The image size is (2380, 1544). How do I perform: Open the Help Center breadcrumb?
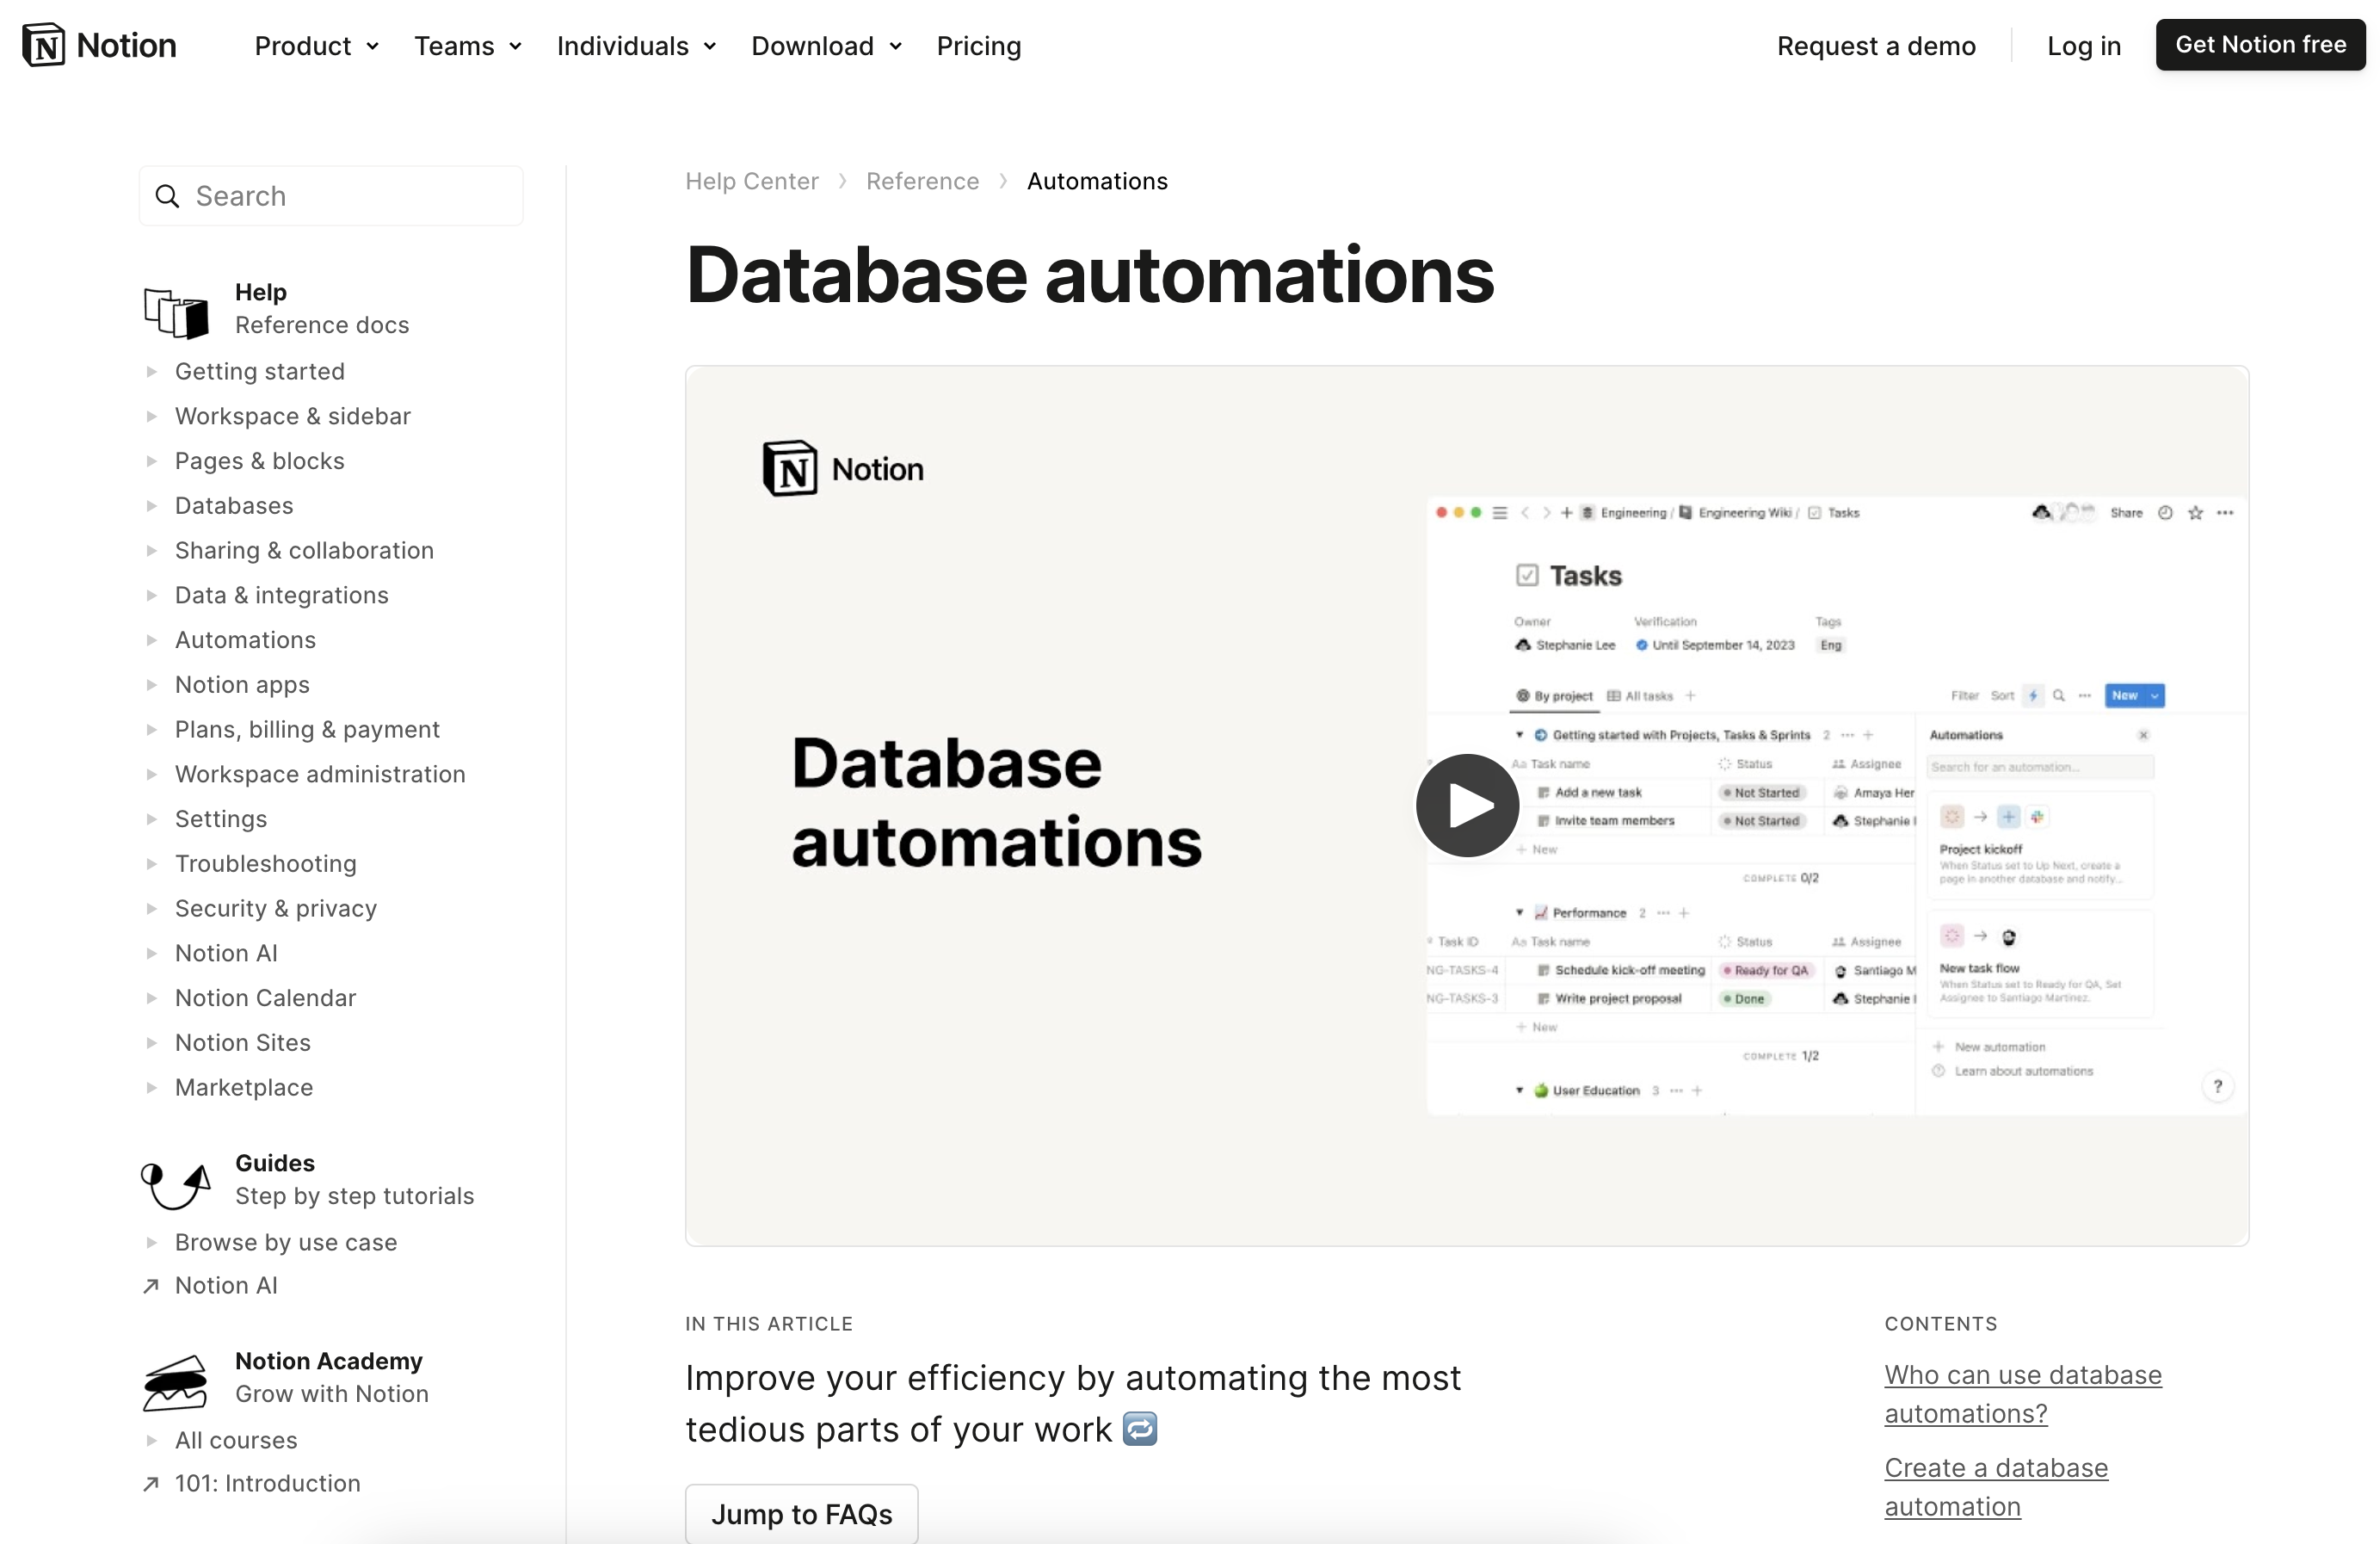point(752,181)
